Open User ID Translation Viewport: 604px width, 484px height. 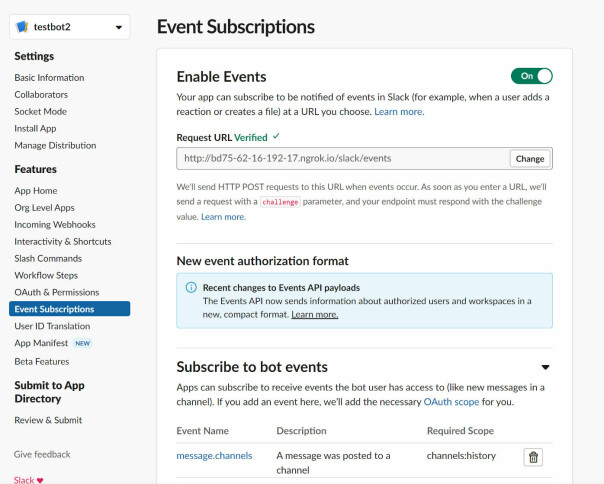tap(52, 326)
